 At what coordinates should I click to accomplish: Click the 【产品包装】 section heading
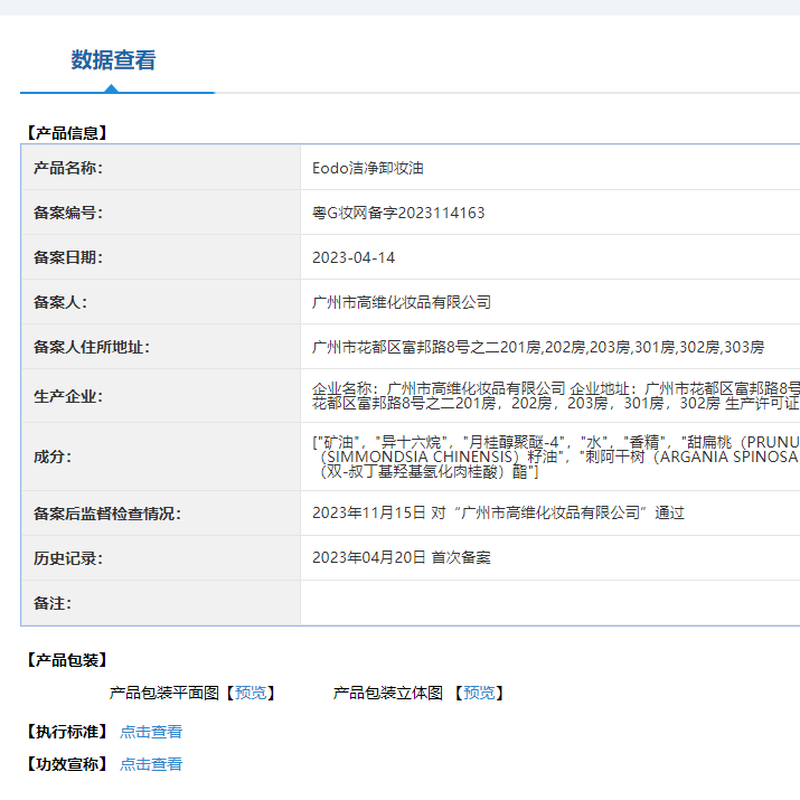66,660
